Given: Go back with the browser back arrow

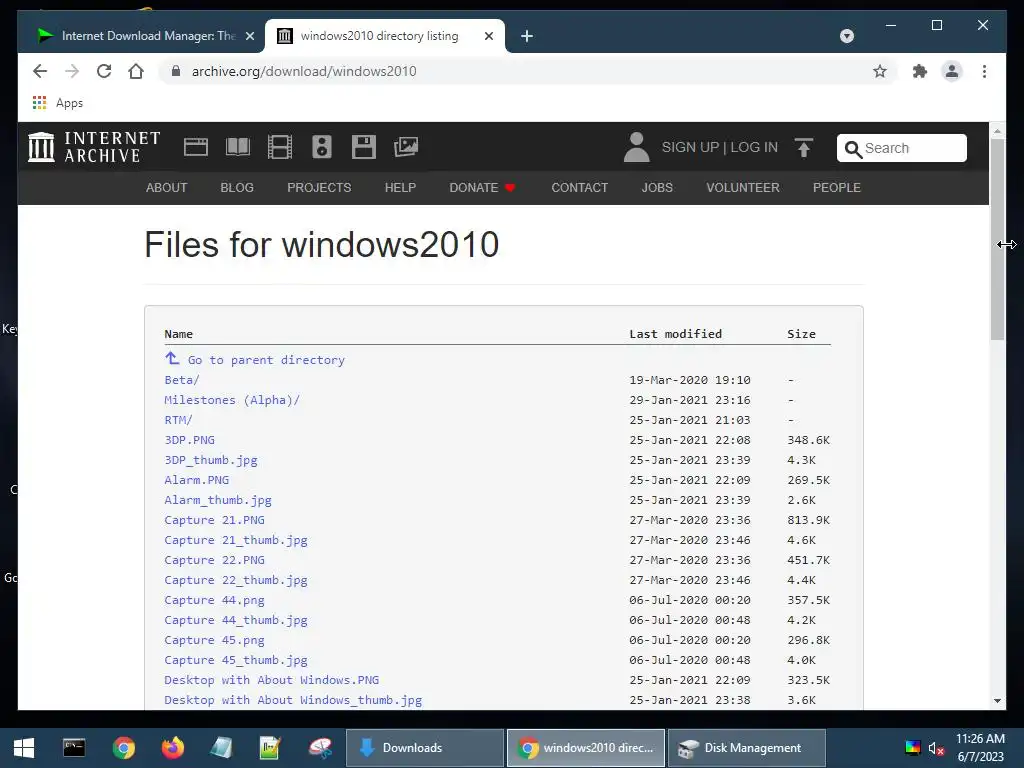Looking at the screenshot, I should point(40,71).
